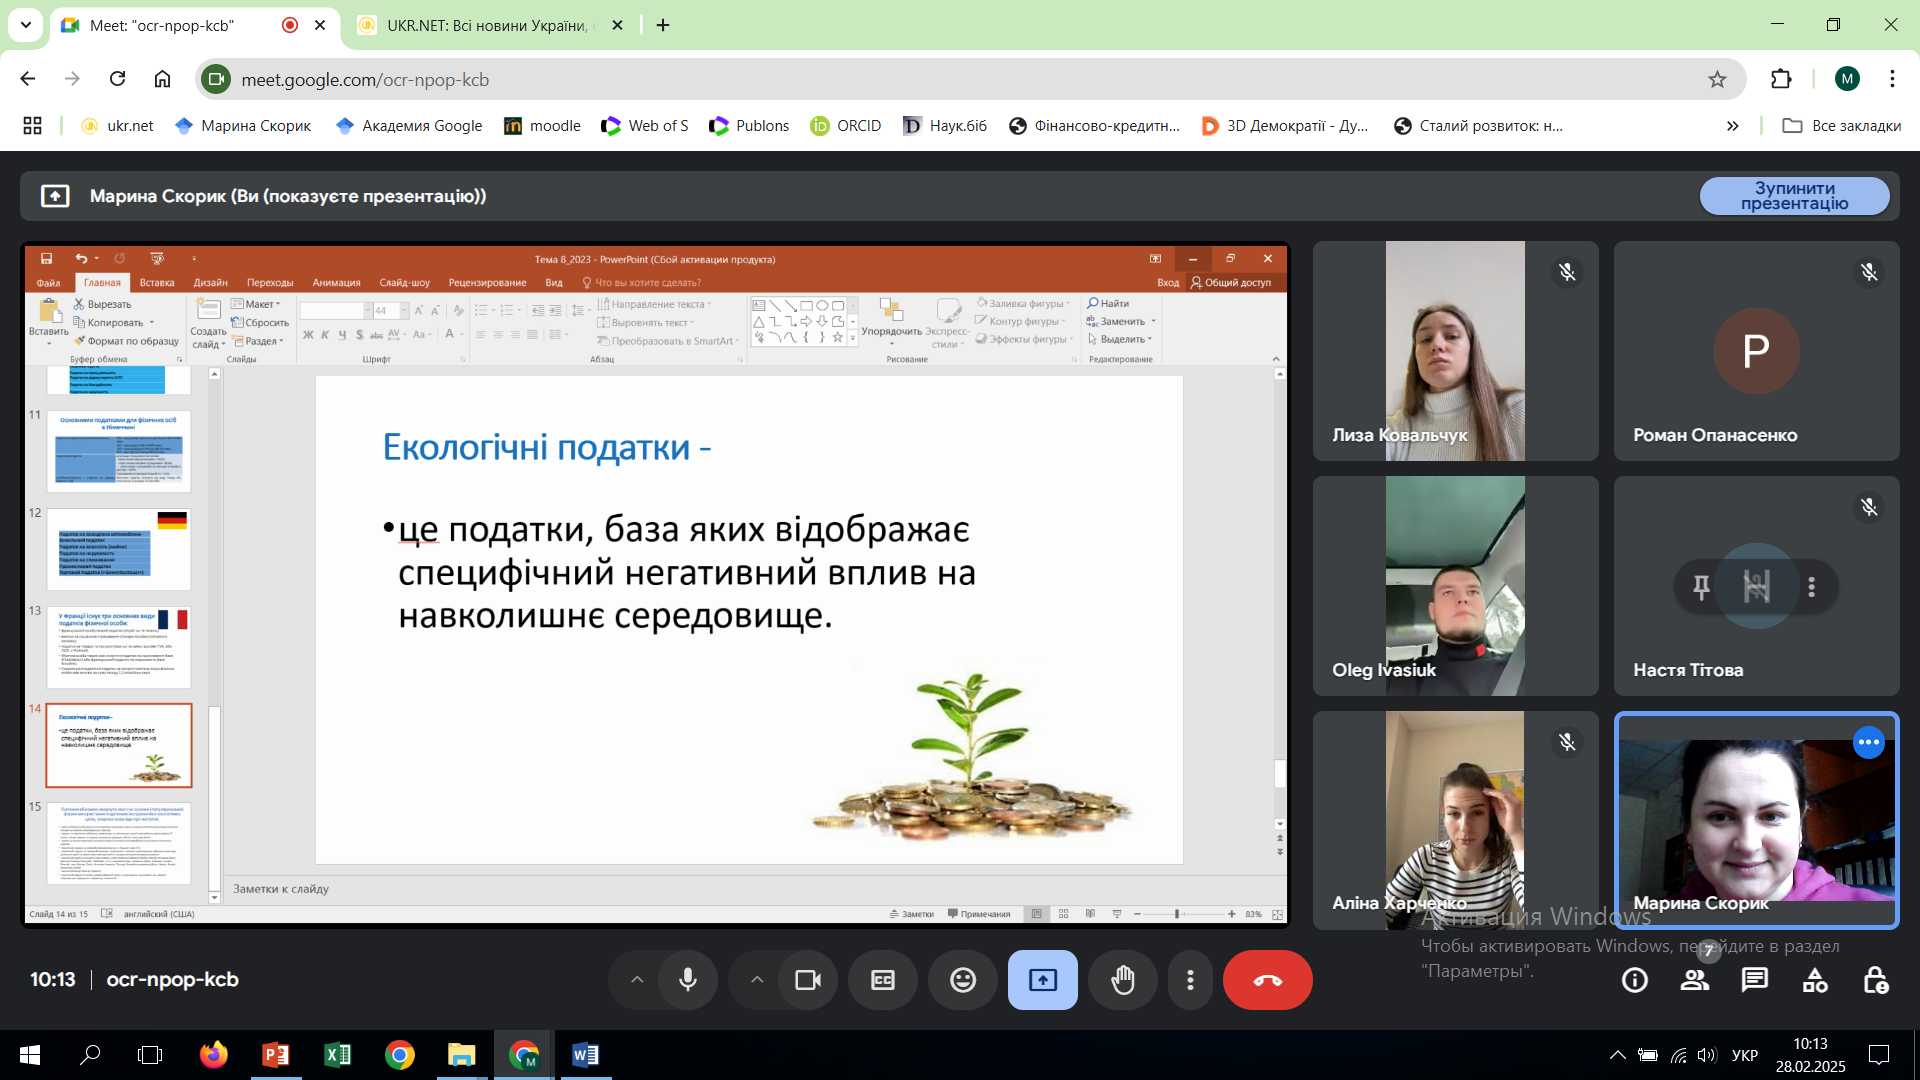Select slide 15 thumbnail
1920x1080 pixels.
point(118,843)
